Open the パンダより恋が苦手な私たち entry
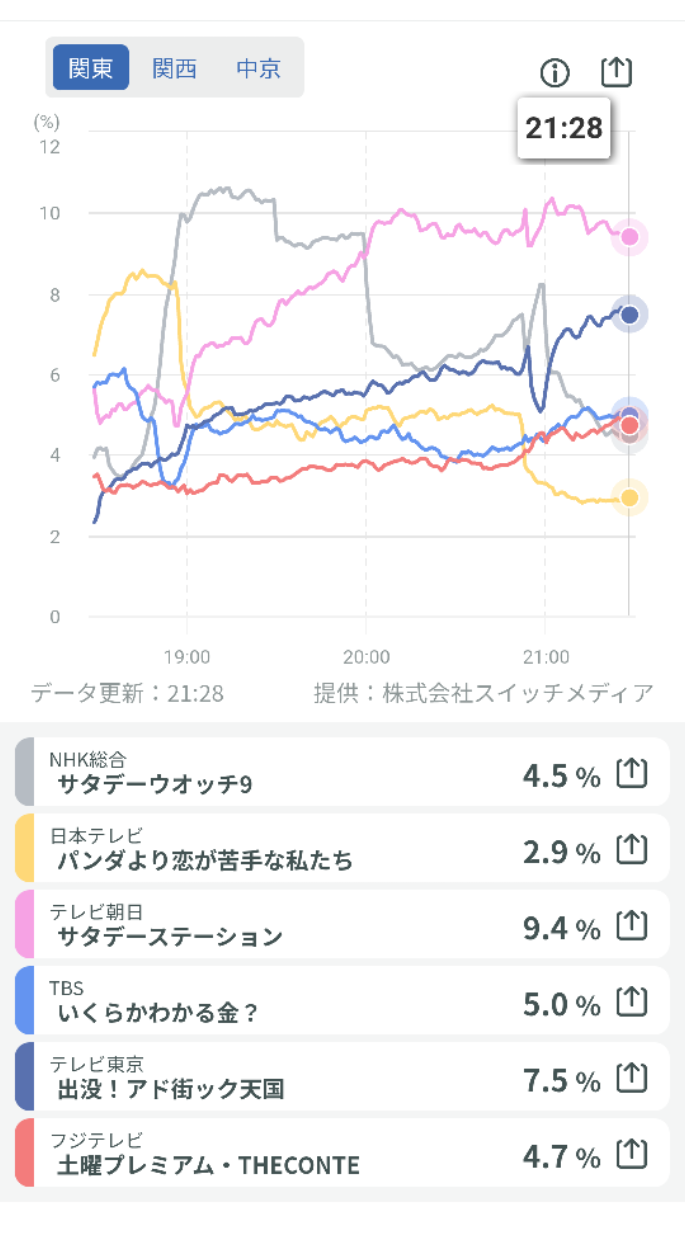The image size is (685, 1245). tap(205, 860)
